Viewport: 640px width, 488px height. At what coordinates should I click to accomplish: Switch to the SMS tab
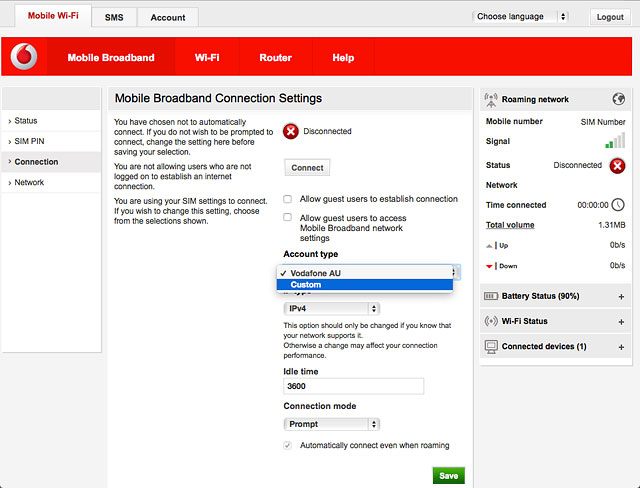(x=113, y=17)
